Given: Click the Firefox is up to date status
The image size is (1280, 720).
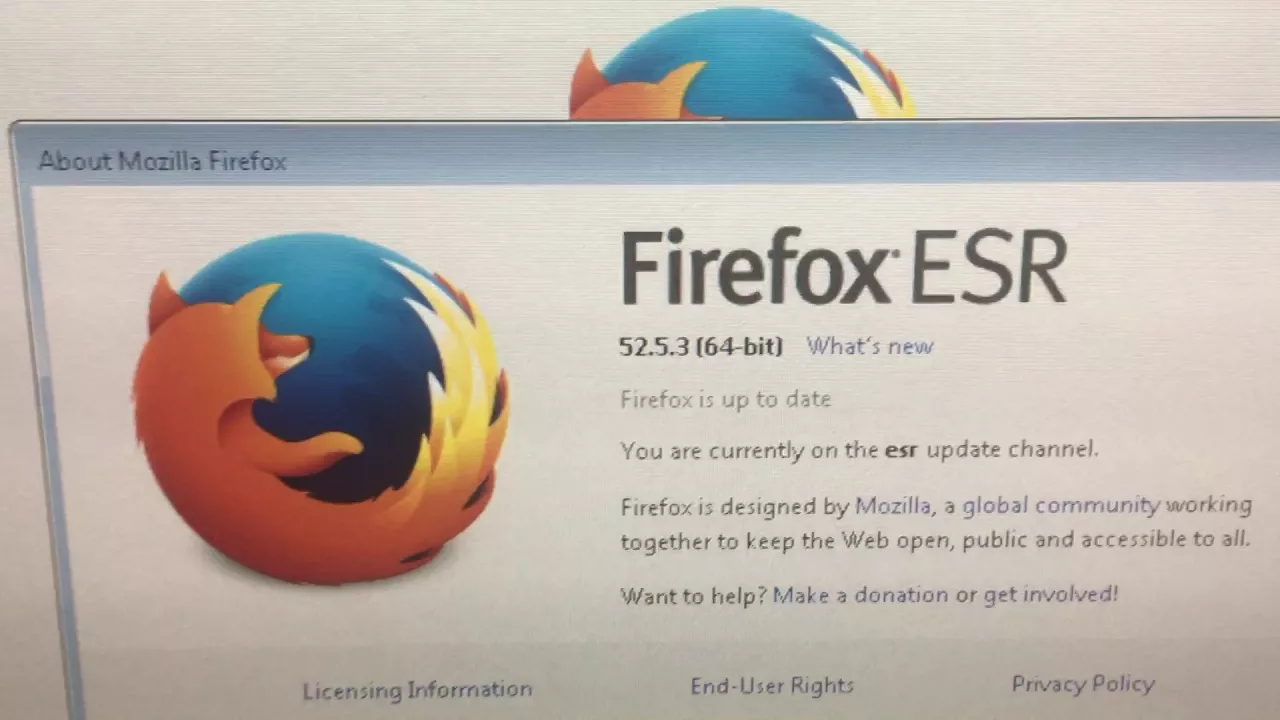Looking at the screenshot, I should pos(725,400).
